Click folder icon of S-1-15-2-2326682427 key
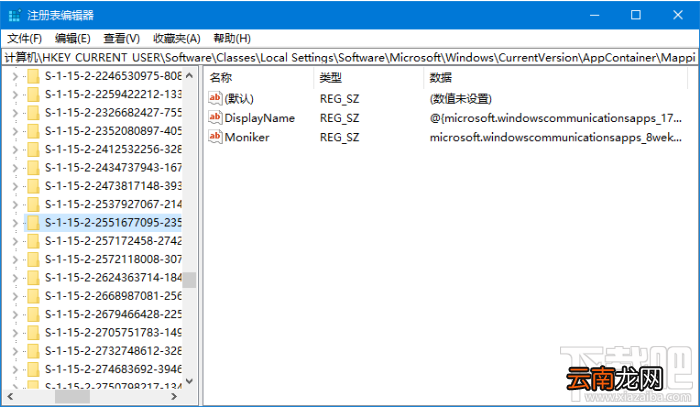The image size is (700, 407). (33, 113)
